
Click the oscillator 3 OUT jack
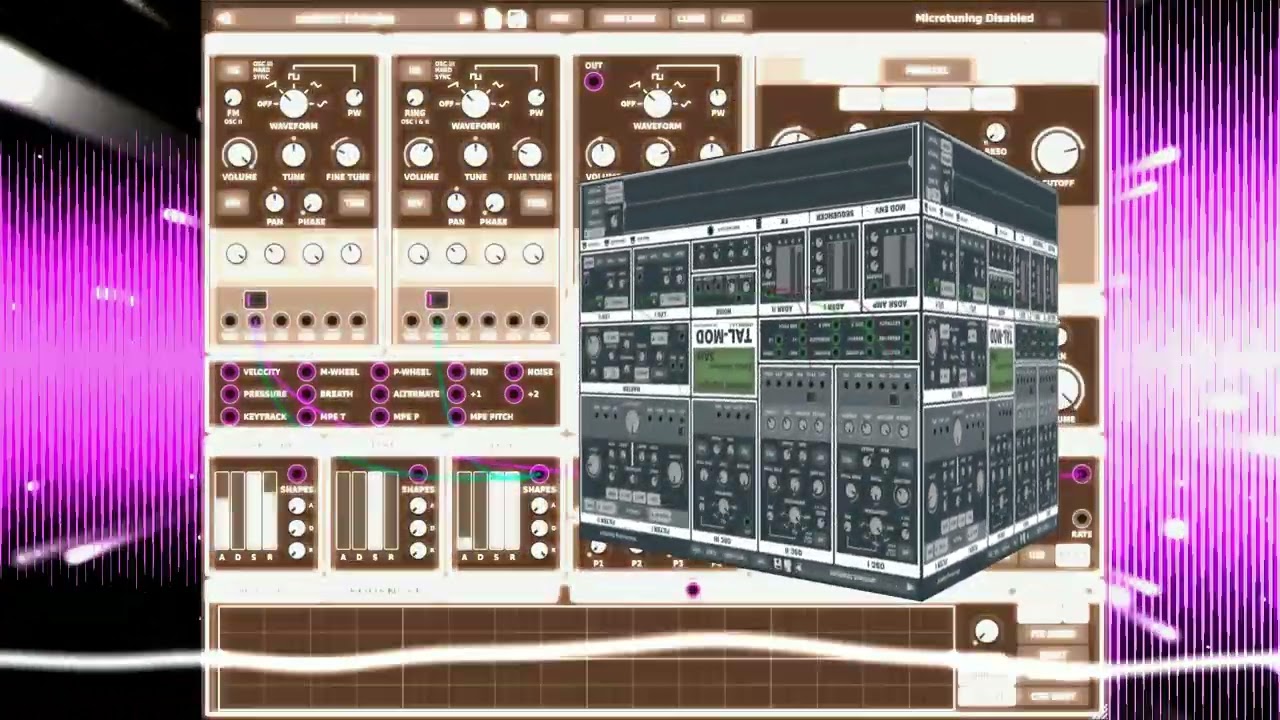593,82
